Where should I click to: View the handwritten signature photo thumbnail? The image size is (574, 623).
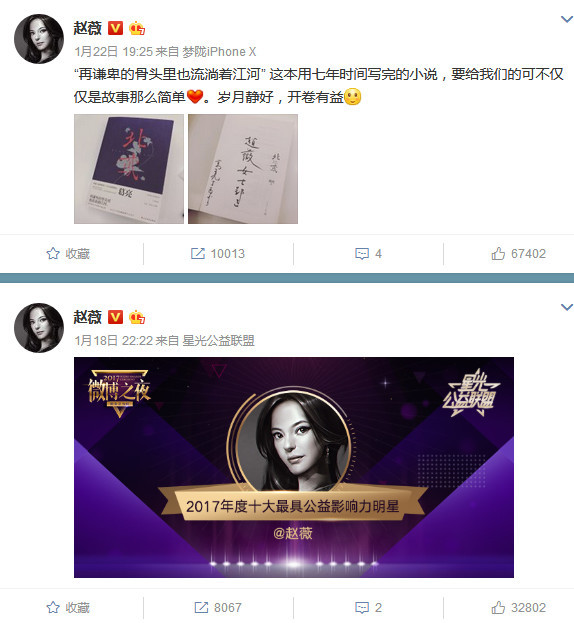(243, 169)
